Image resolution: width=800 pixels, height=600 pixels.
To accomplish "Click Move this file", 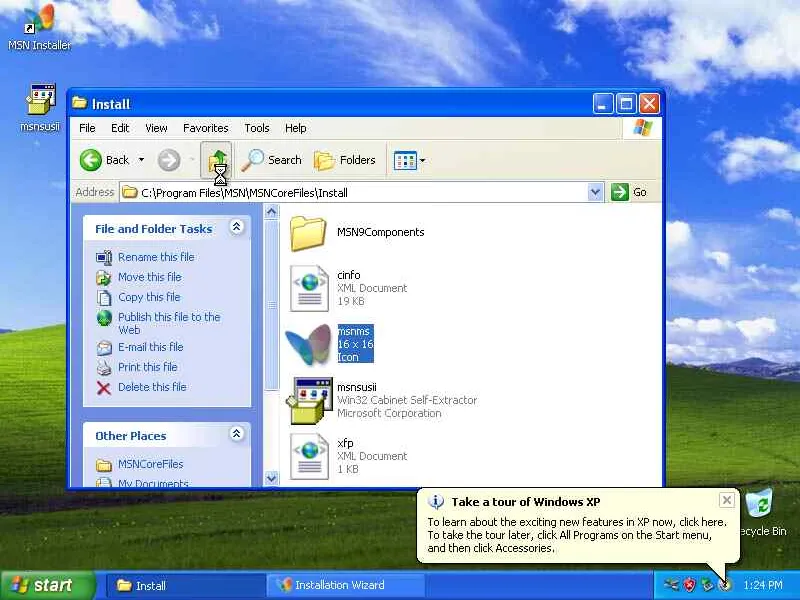I will tap(149, 277).
